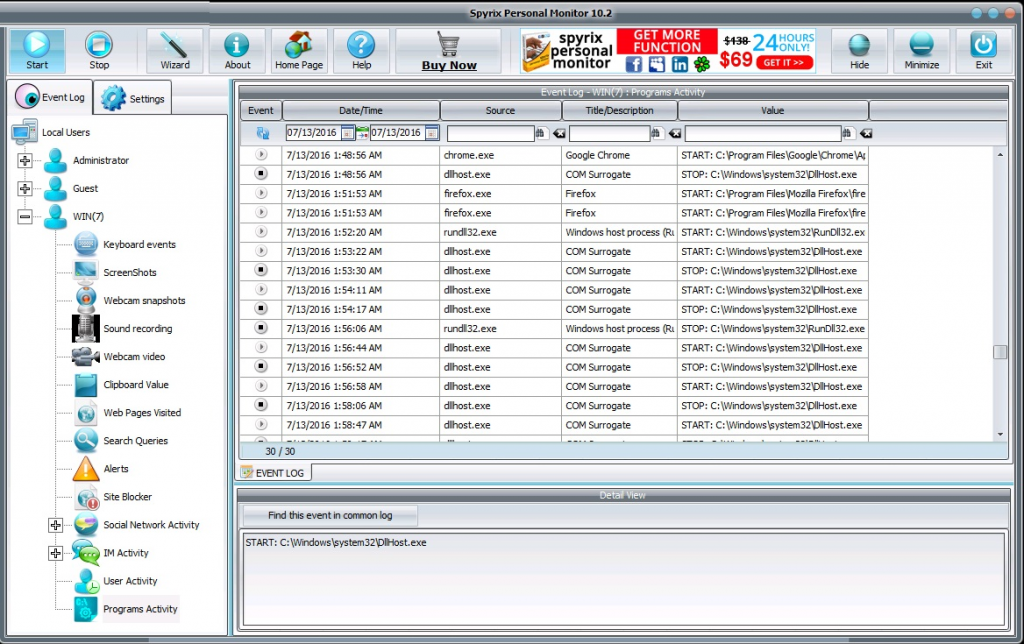Hide the program using Hide button
The image size is (1024, 644).
[859, 50]
